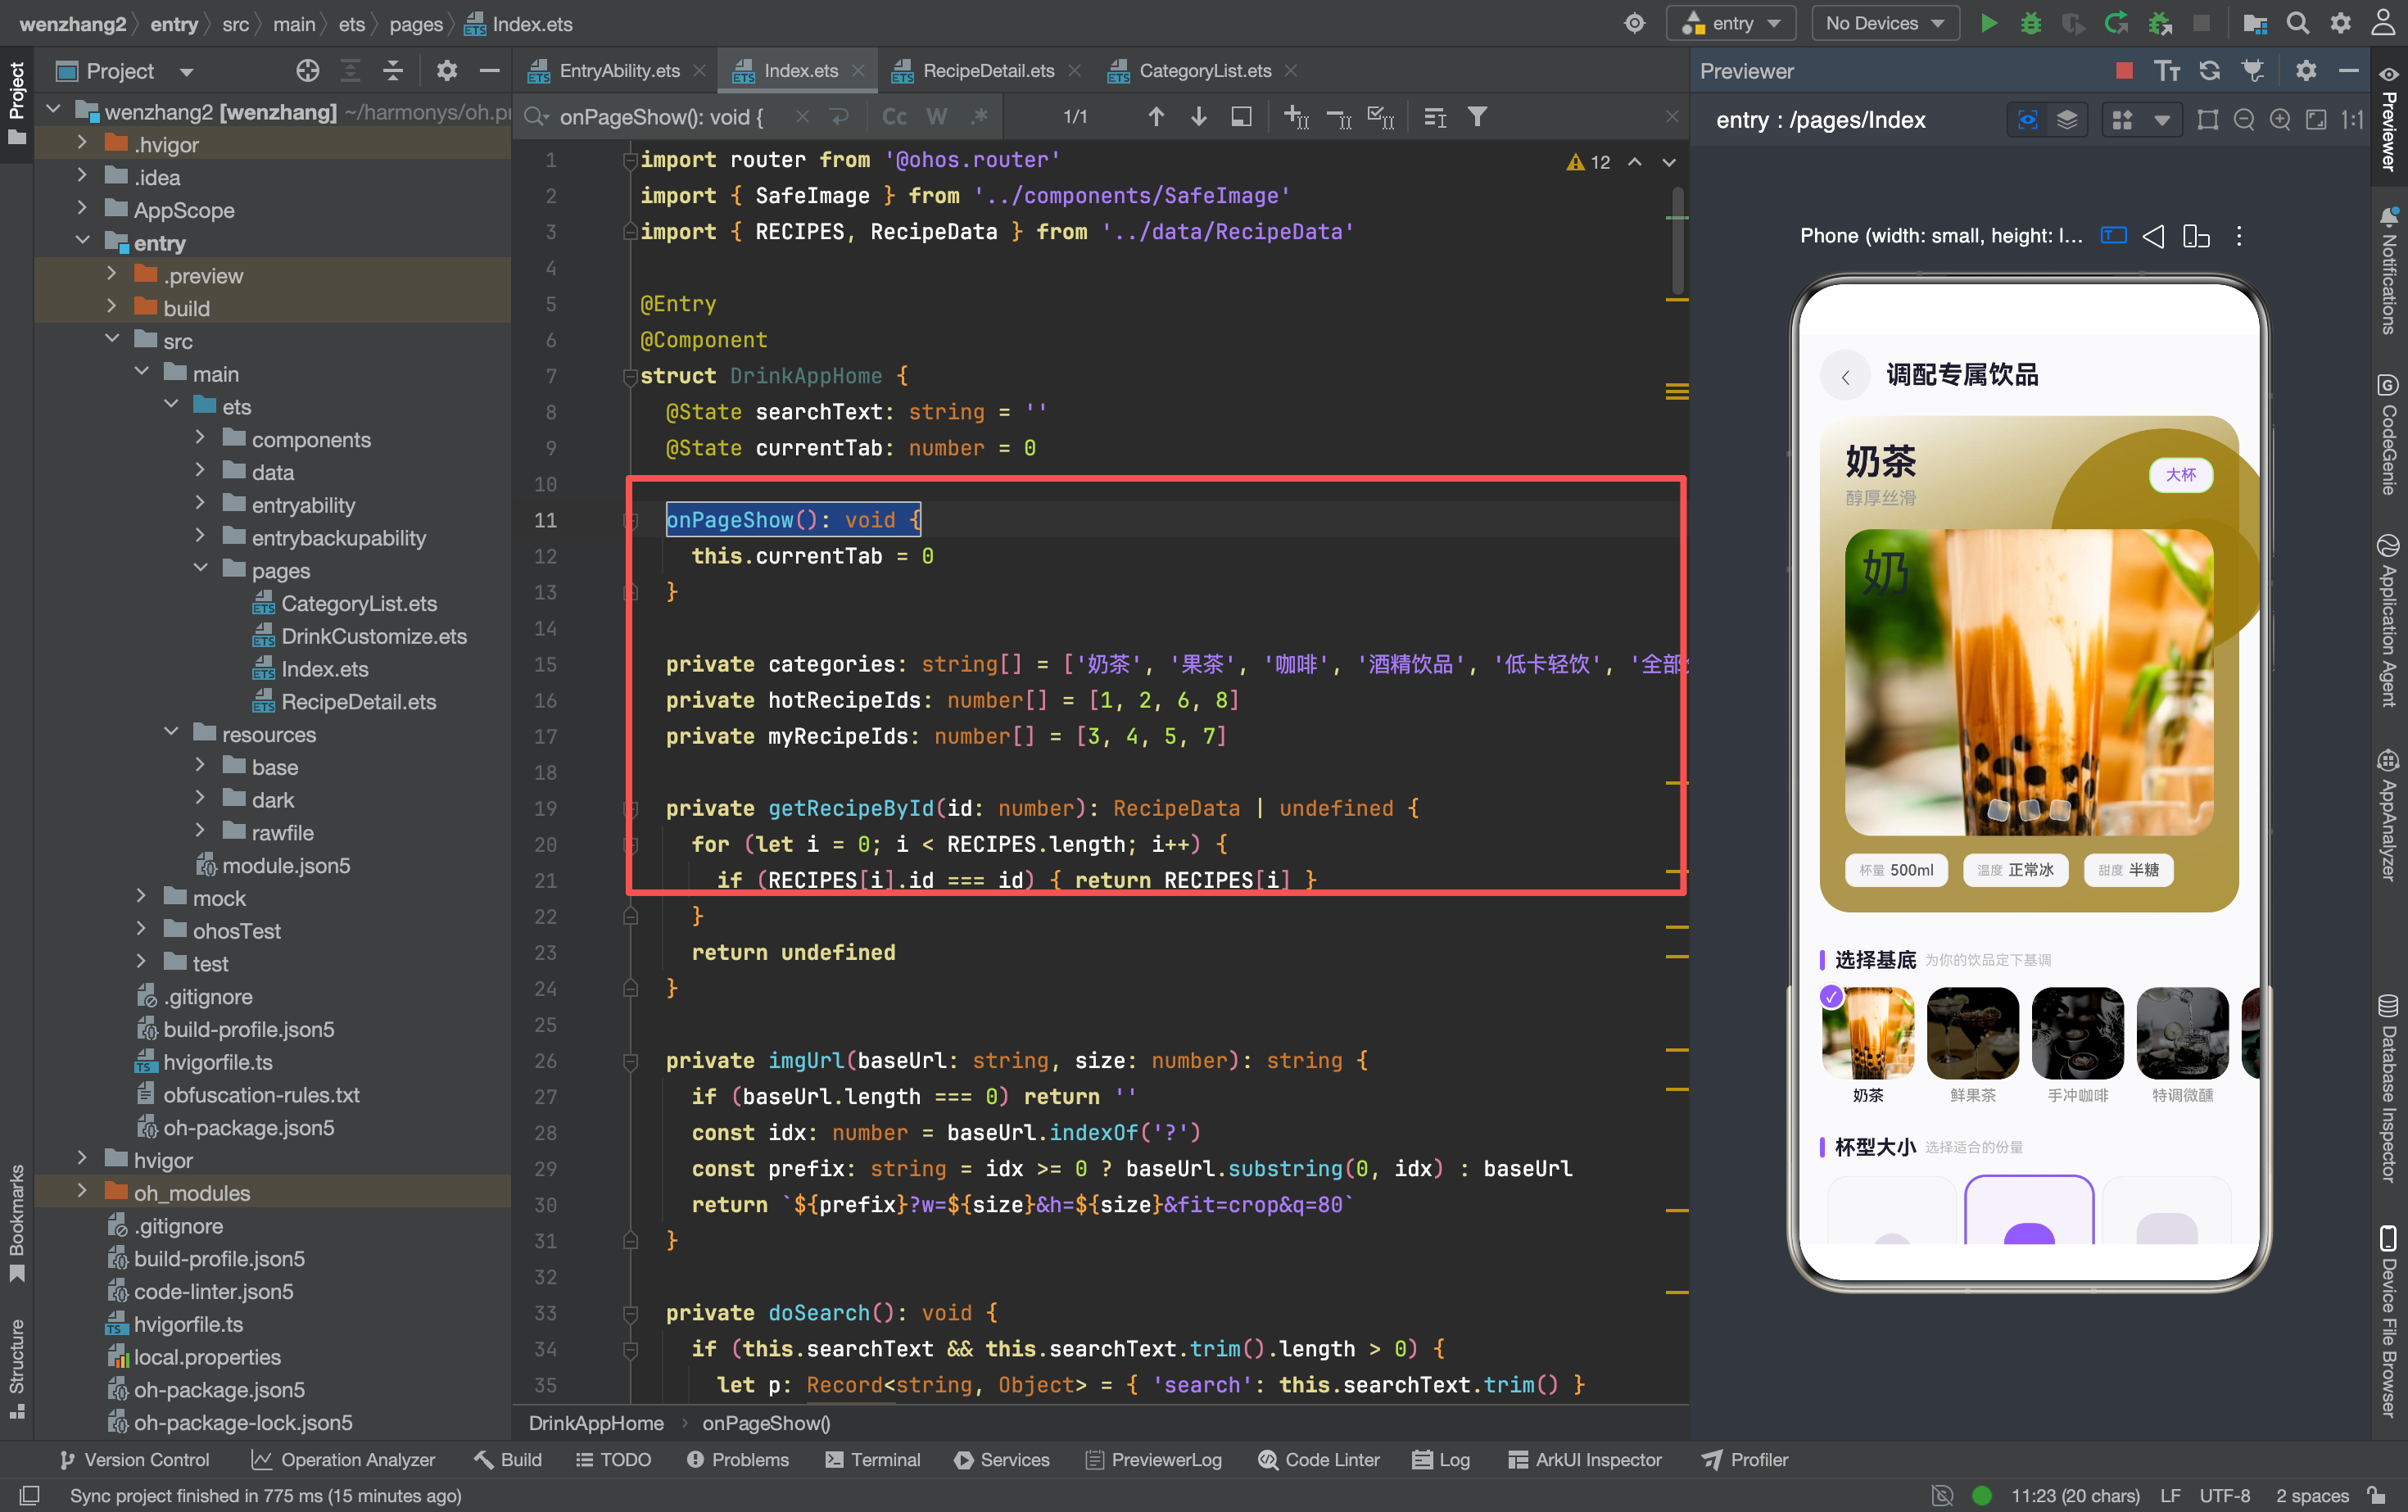Zoom out the preview
The image size is (2408, 1512).
[2244, 120]
